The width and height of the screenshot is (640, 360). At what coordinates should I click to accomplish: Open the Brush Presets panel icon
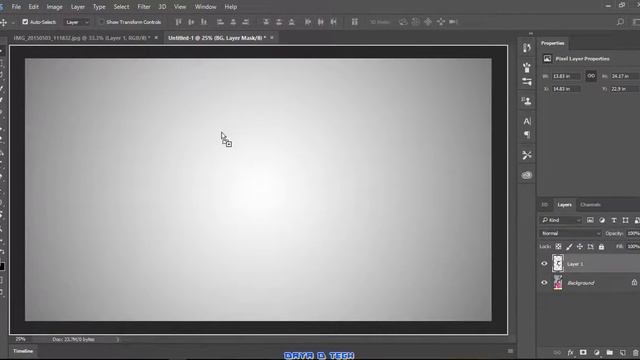pyautogui.click(x=527, y=82)
